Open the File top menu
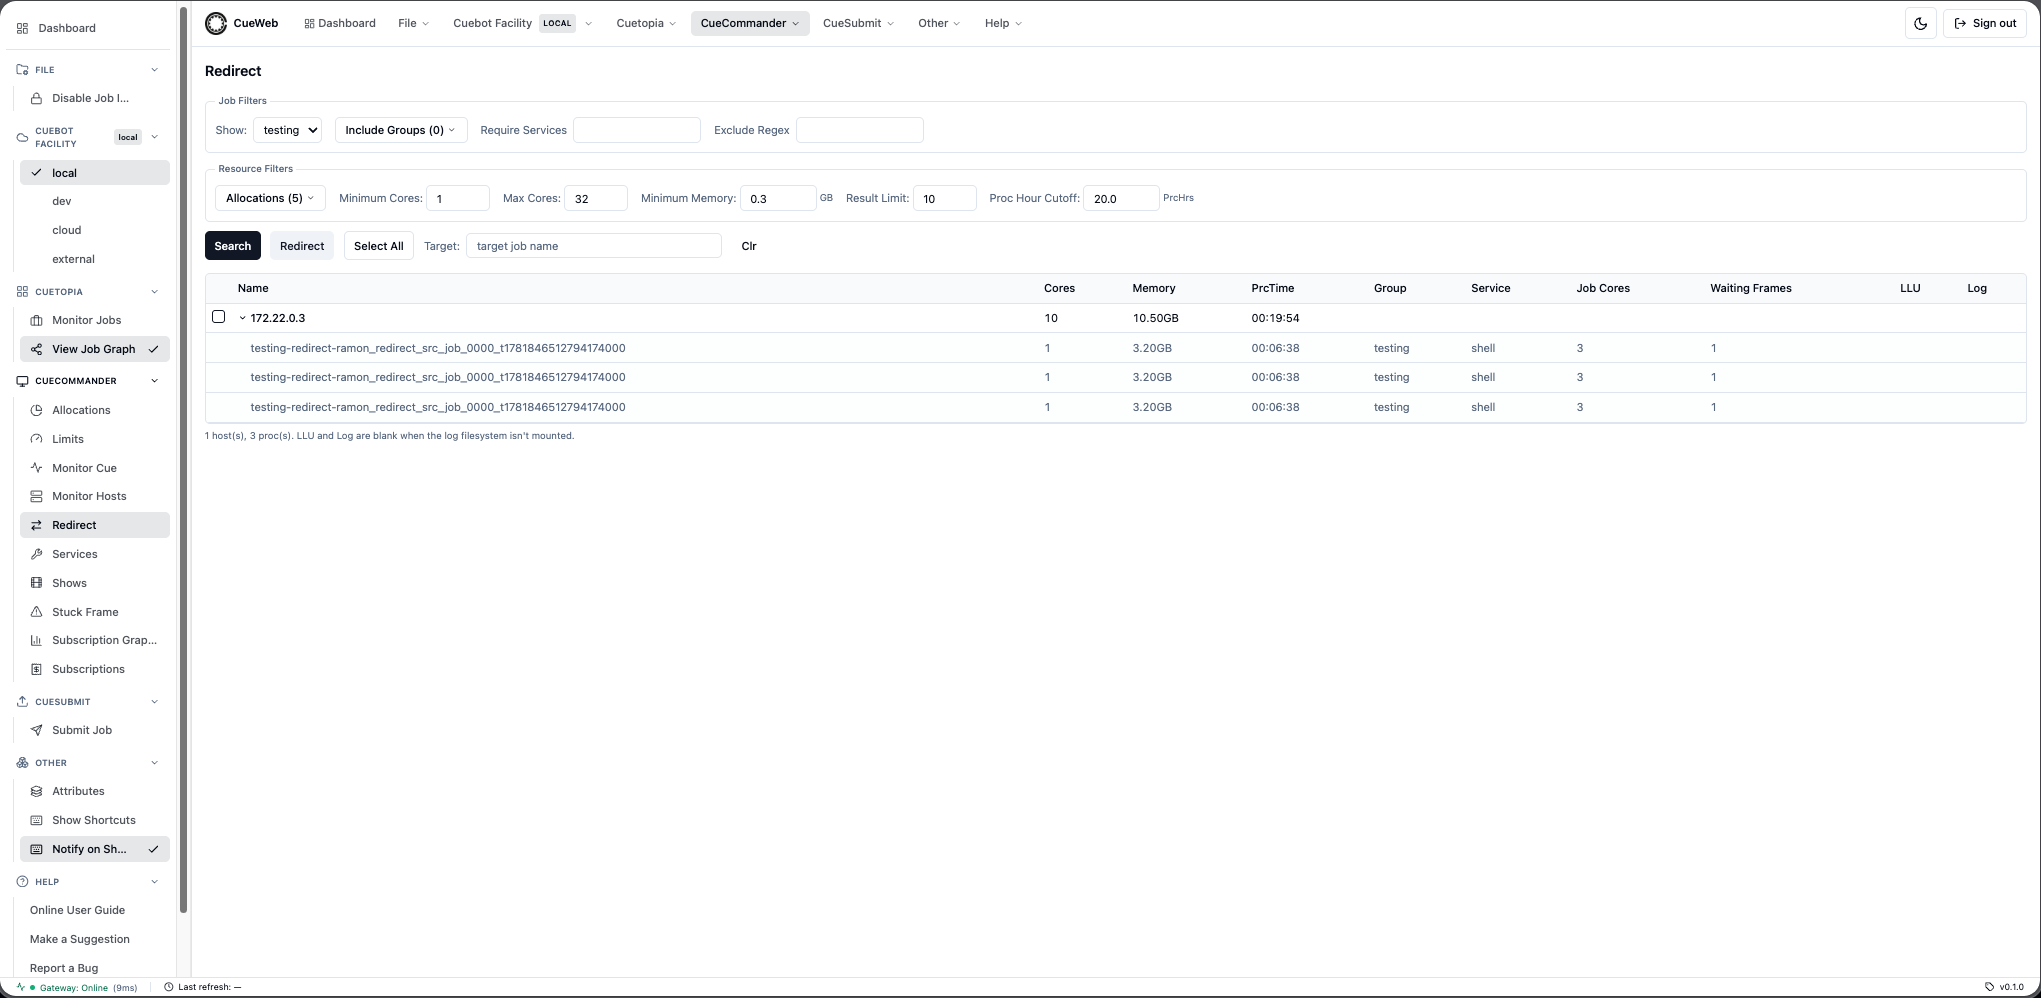The width and height of the screenshot is (2041, 998). click(413, 23)
